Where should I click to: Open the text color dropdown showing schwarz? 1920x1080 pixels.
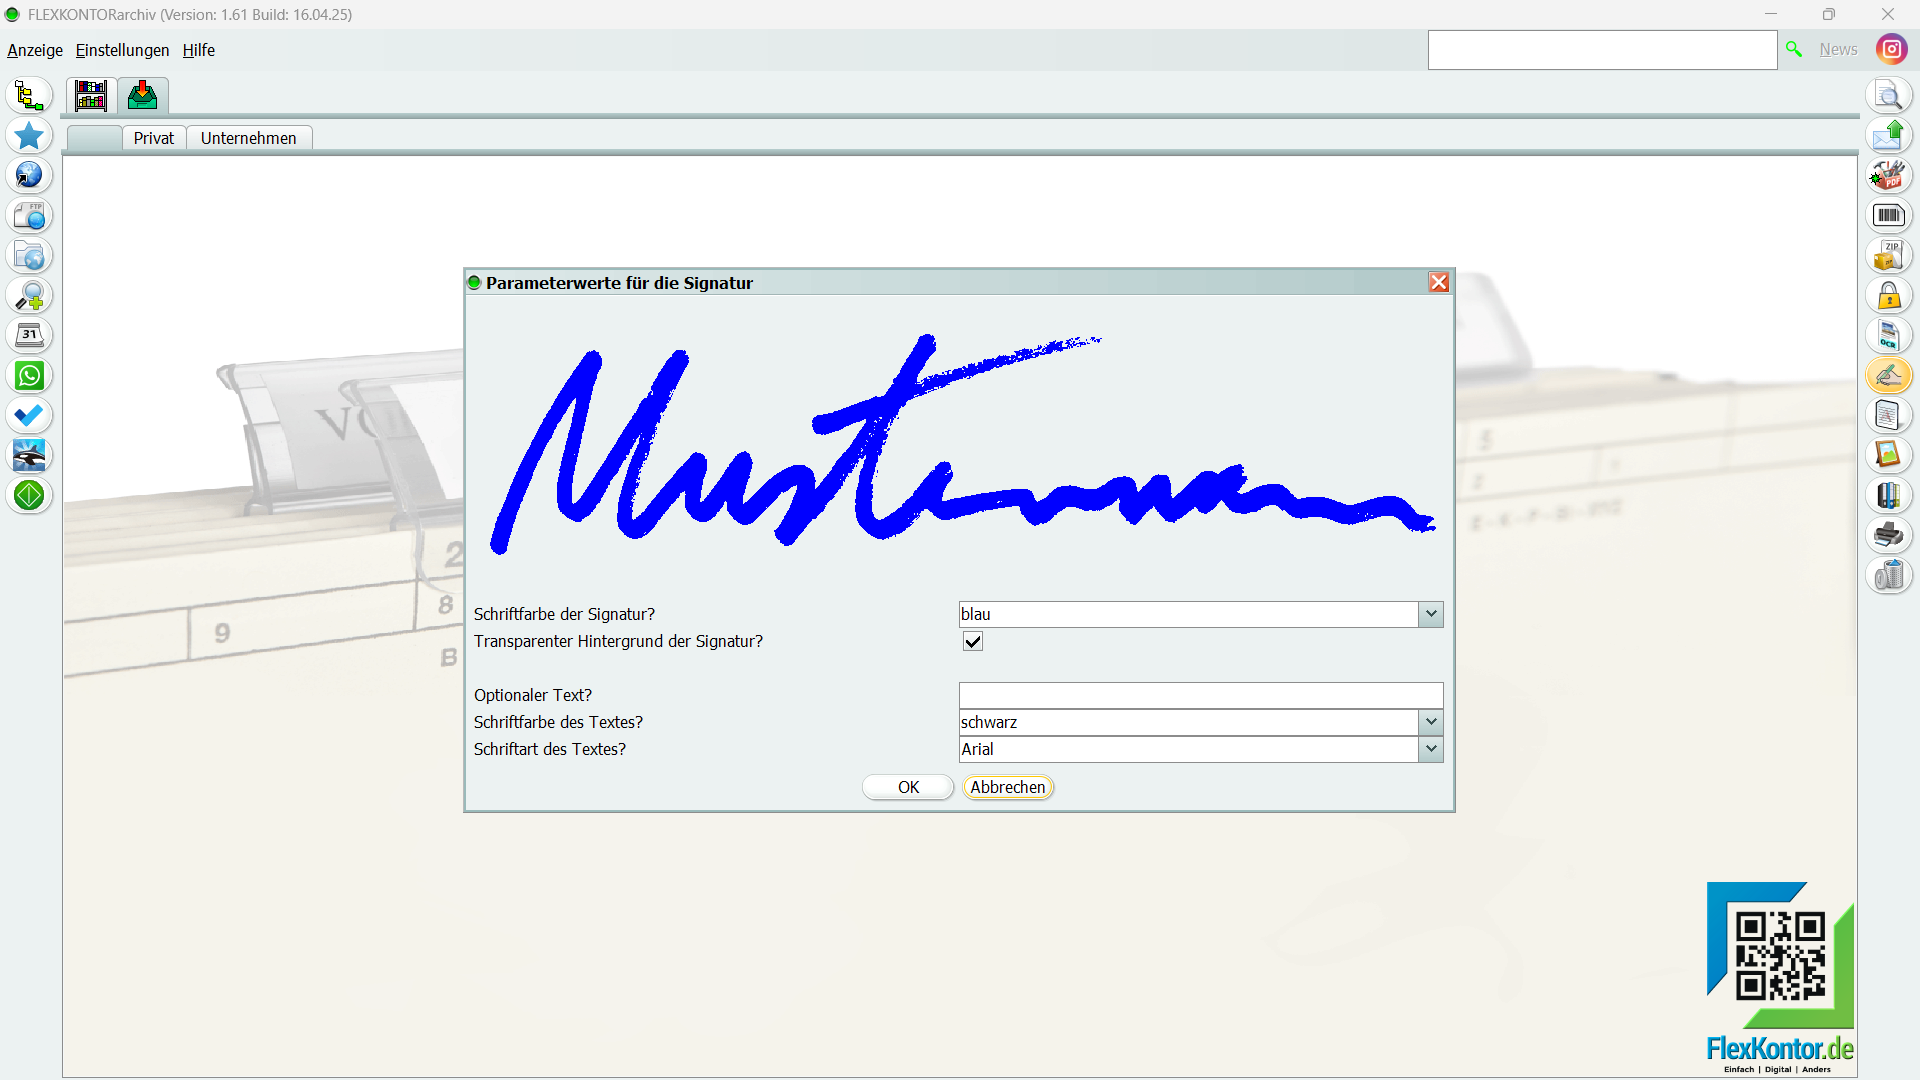tap(1430, 722)
